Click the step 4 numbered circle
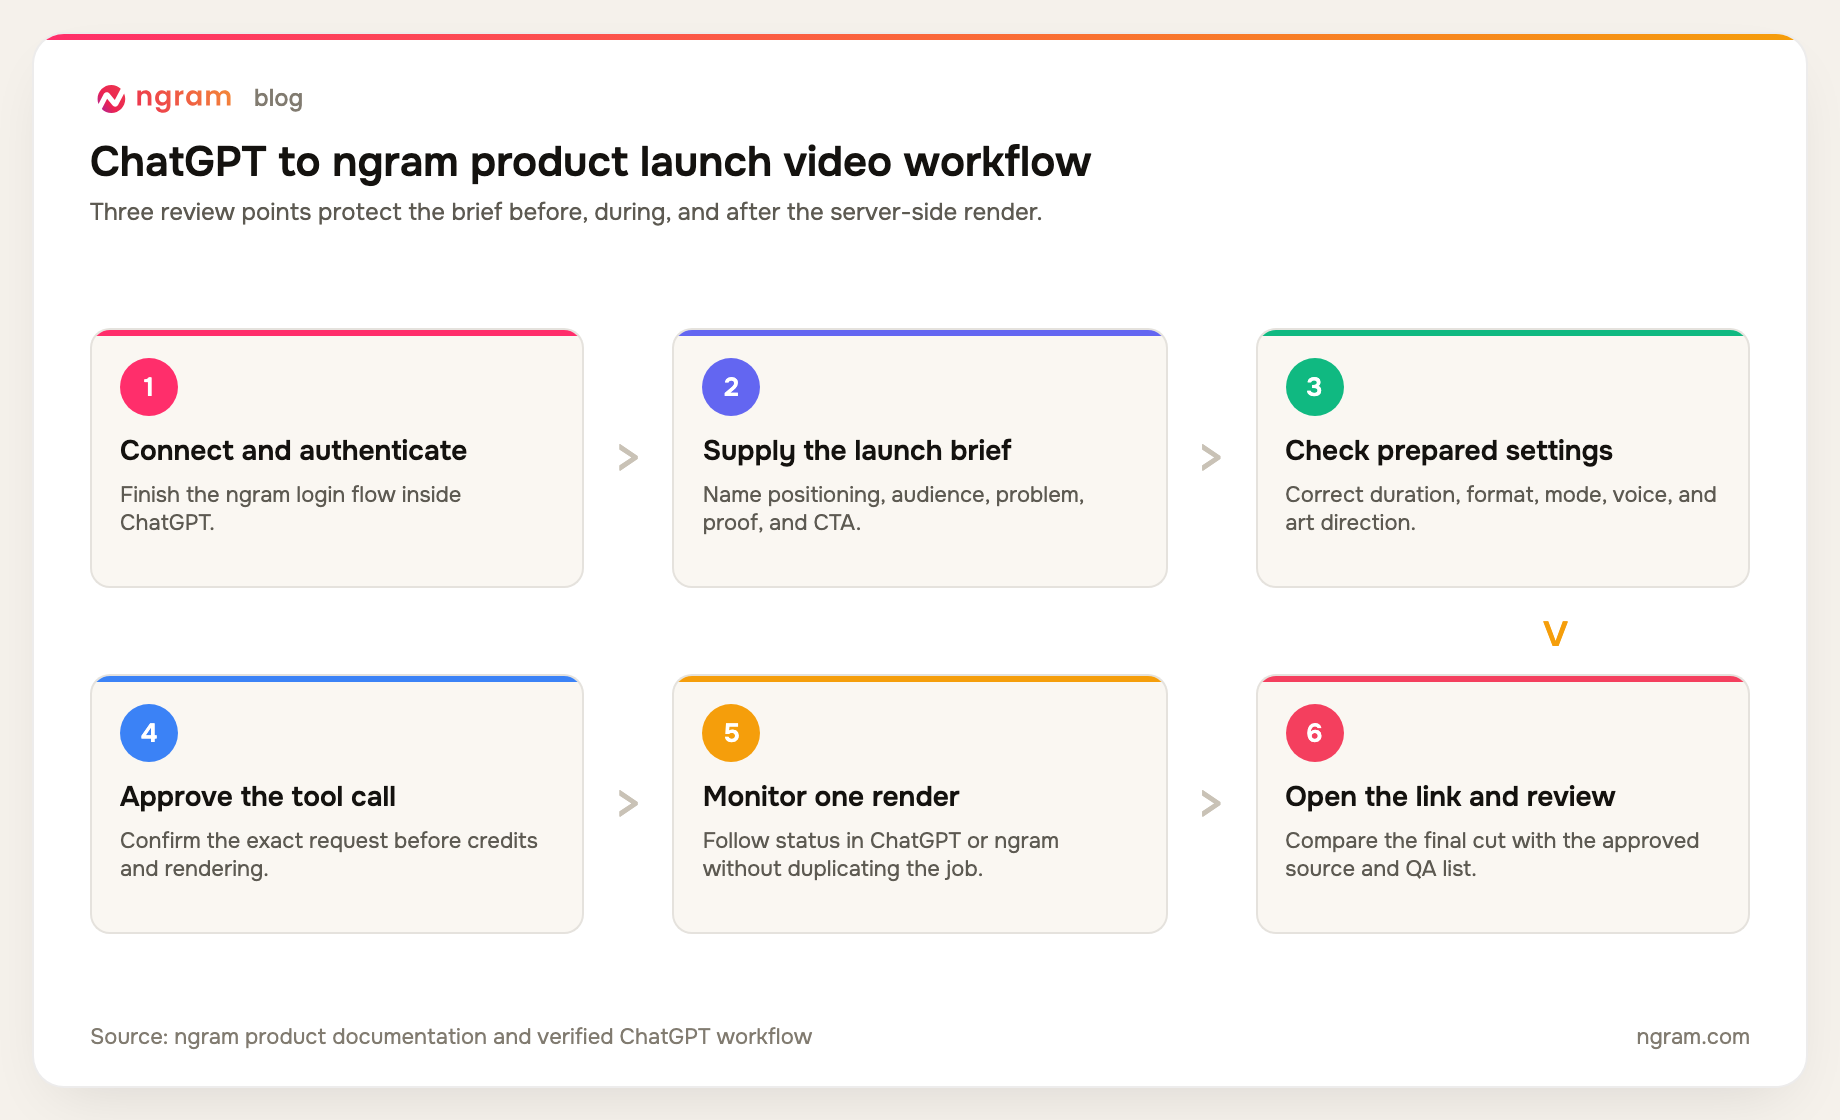Viewport: 1840px width, 1120px height. point(149,733)
